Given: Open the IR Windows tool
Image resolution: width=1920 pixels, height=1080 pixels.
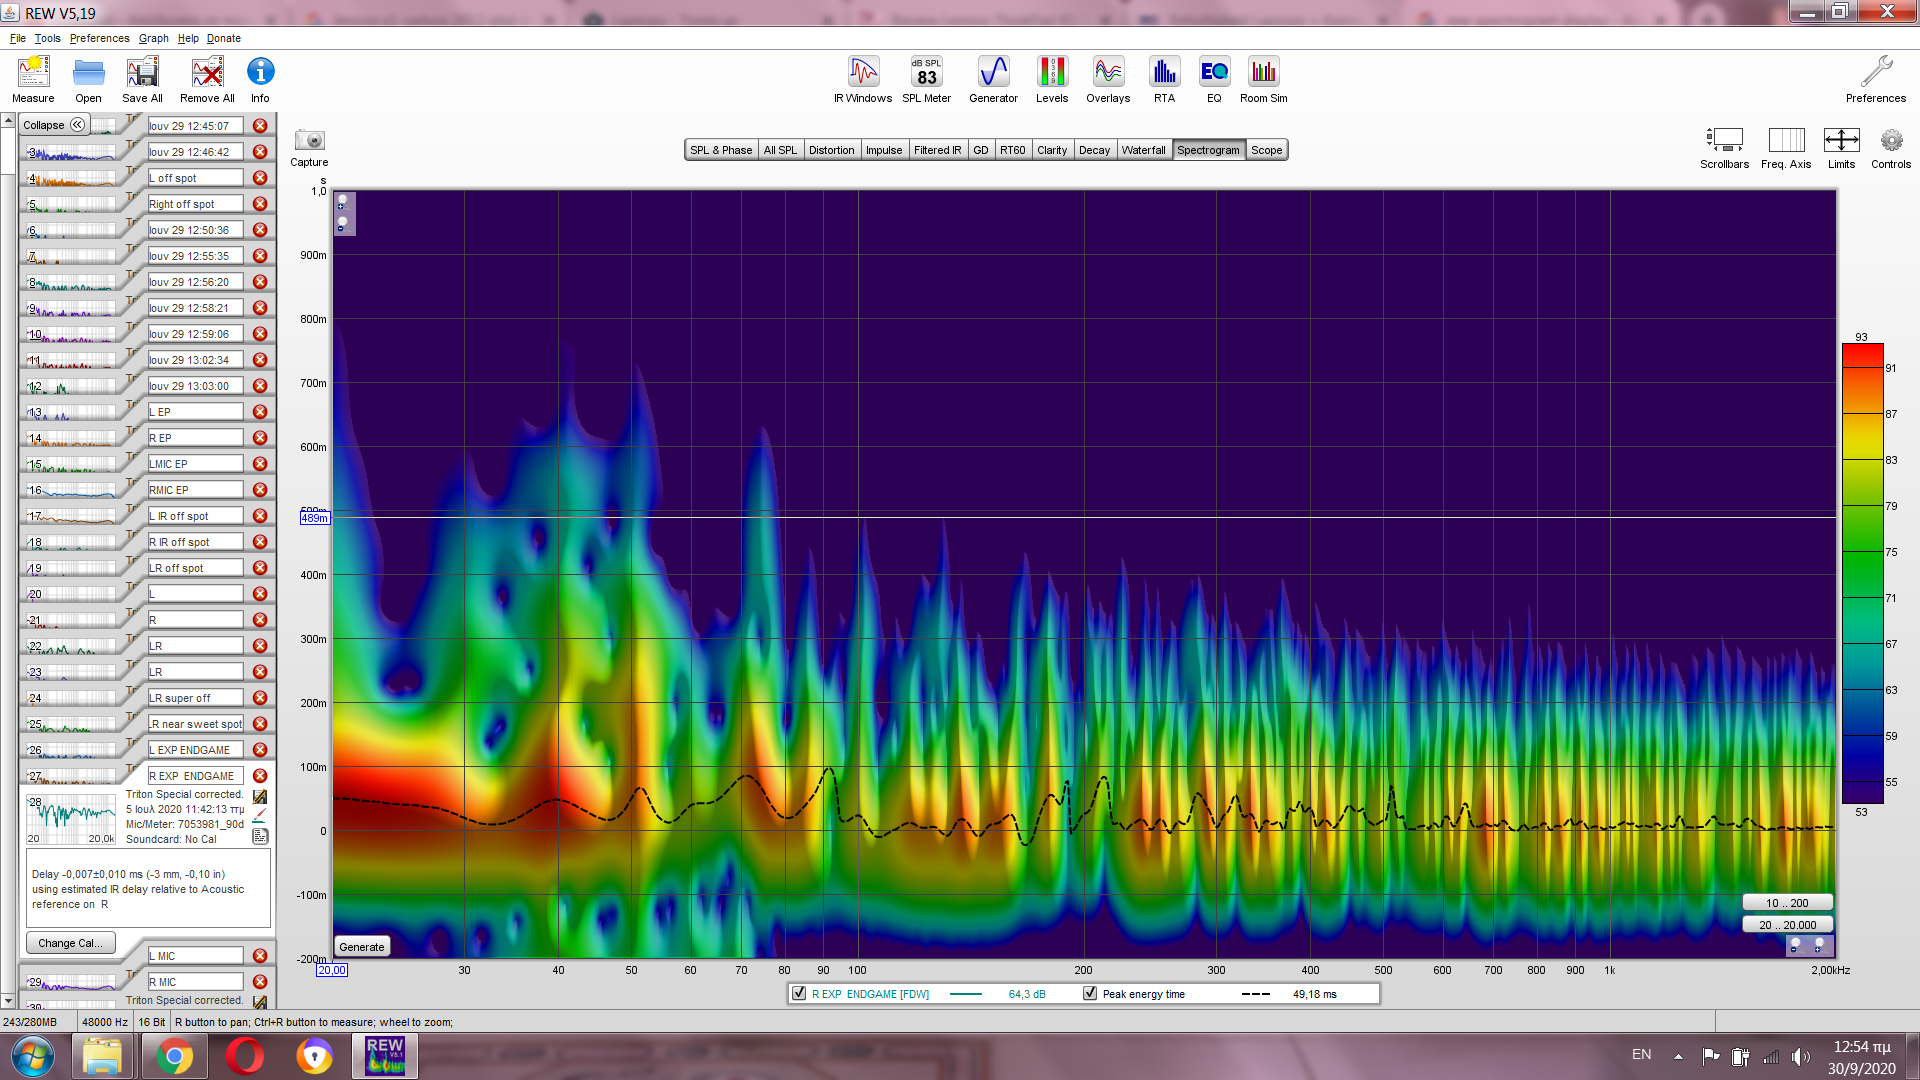Looking at the screenshot, I should click(863, 79).
